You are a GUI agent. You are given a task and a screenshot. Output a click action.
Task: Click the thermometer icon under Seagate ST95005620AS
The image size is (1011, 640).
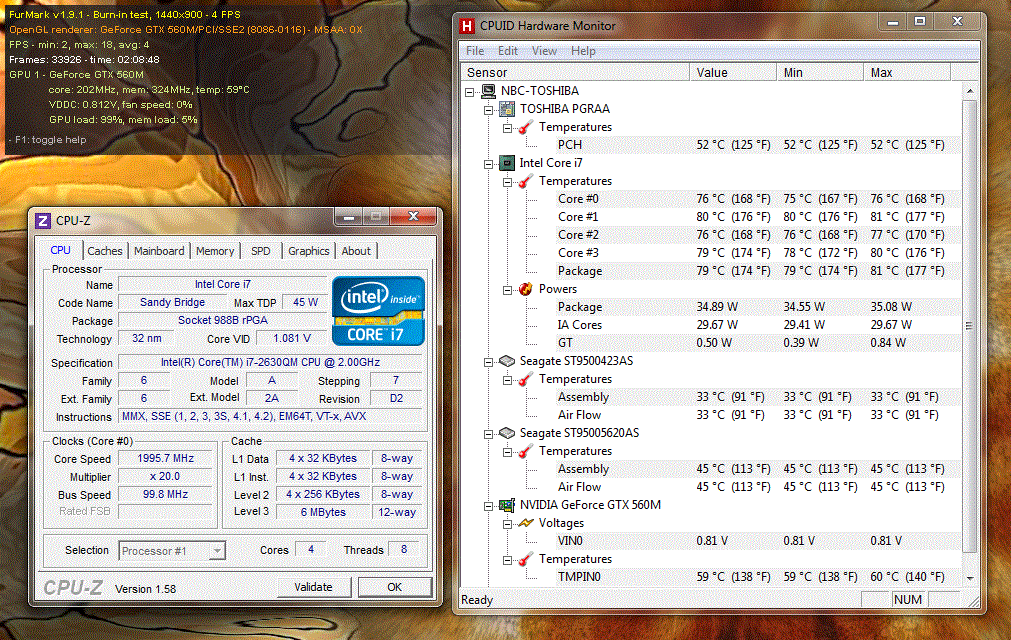(526, 451)
